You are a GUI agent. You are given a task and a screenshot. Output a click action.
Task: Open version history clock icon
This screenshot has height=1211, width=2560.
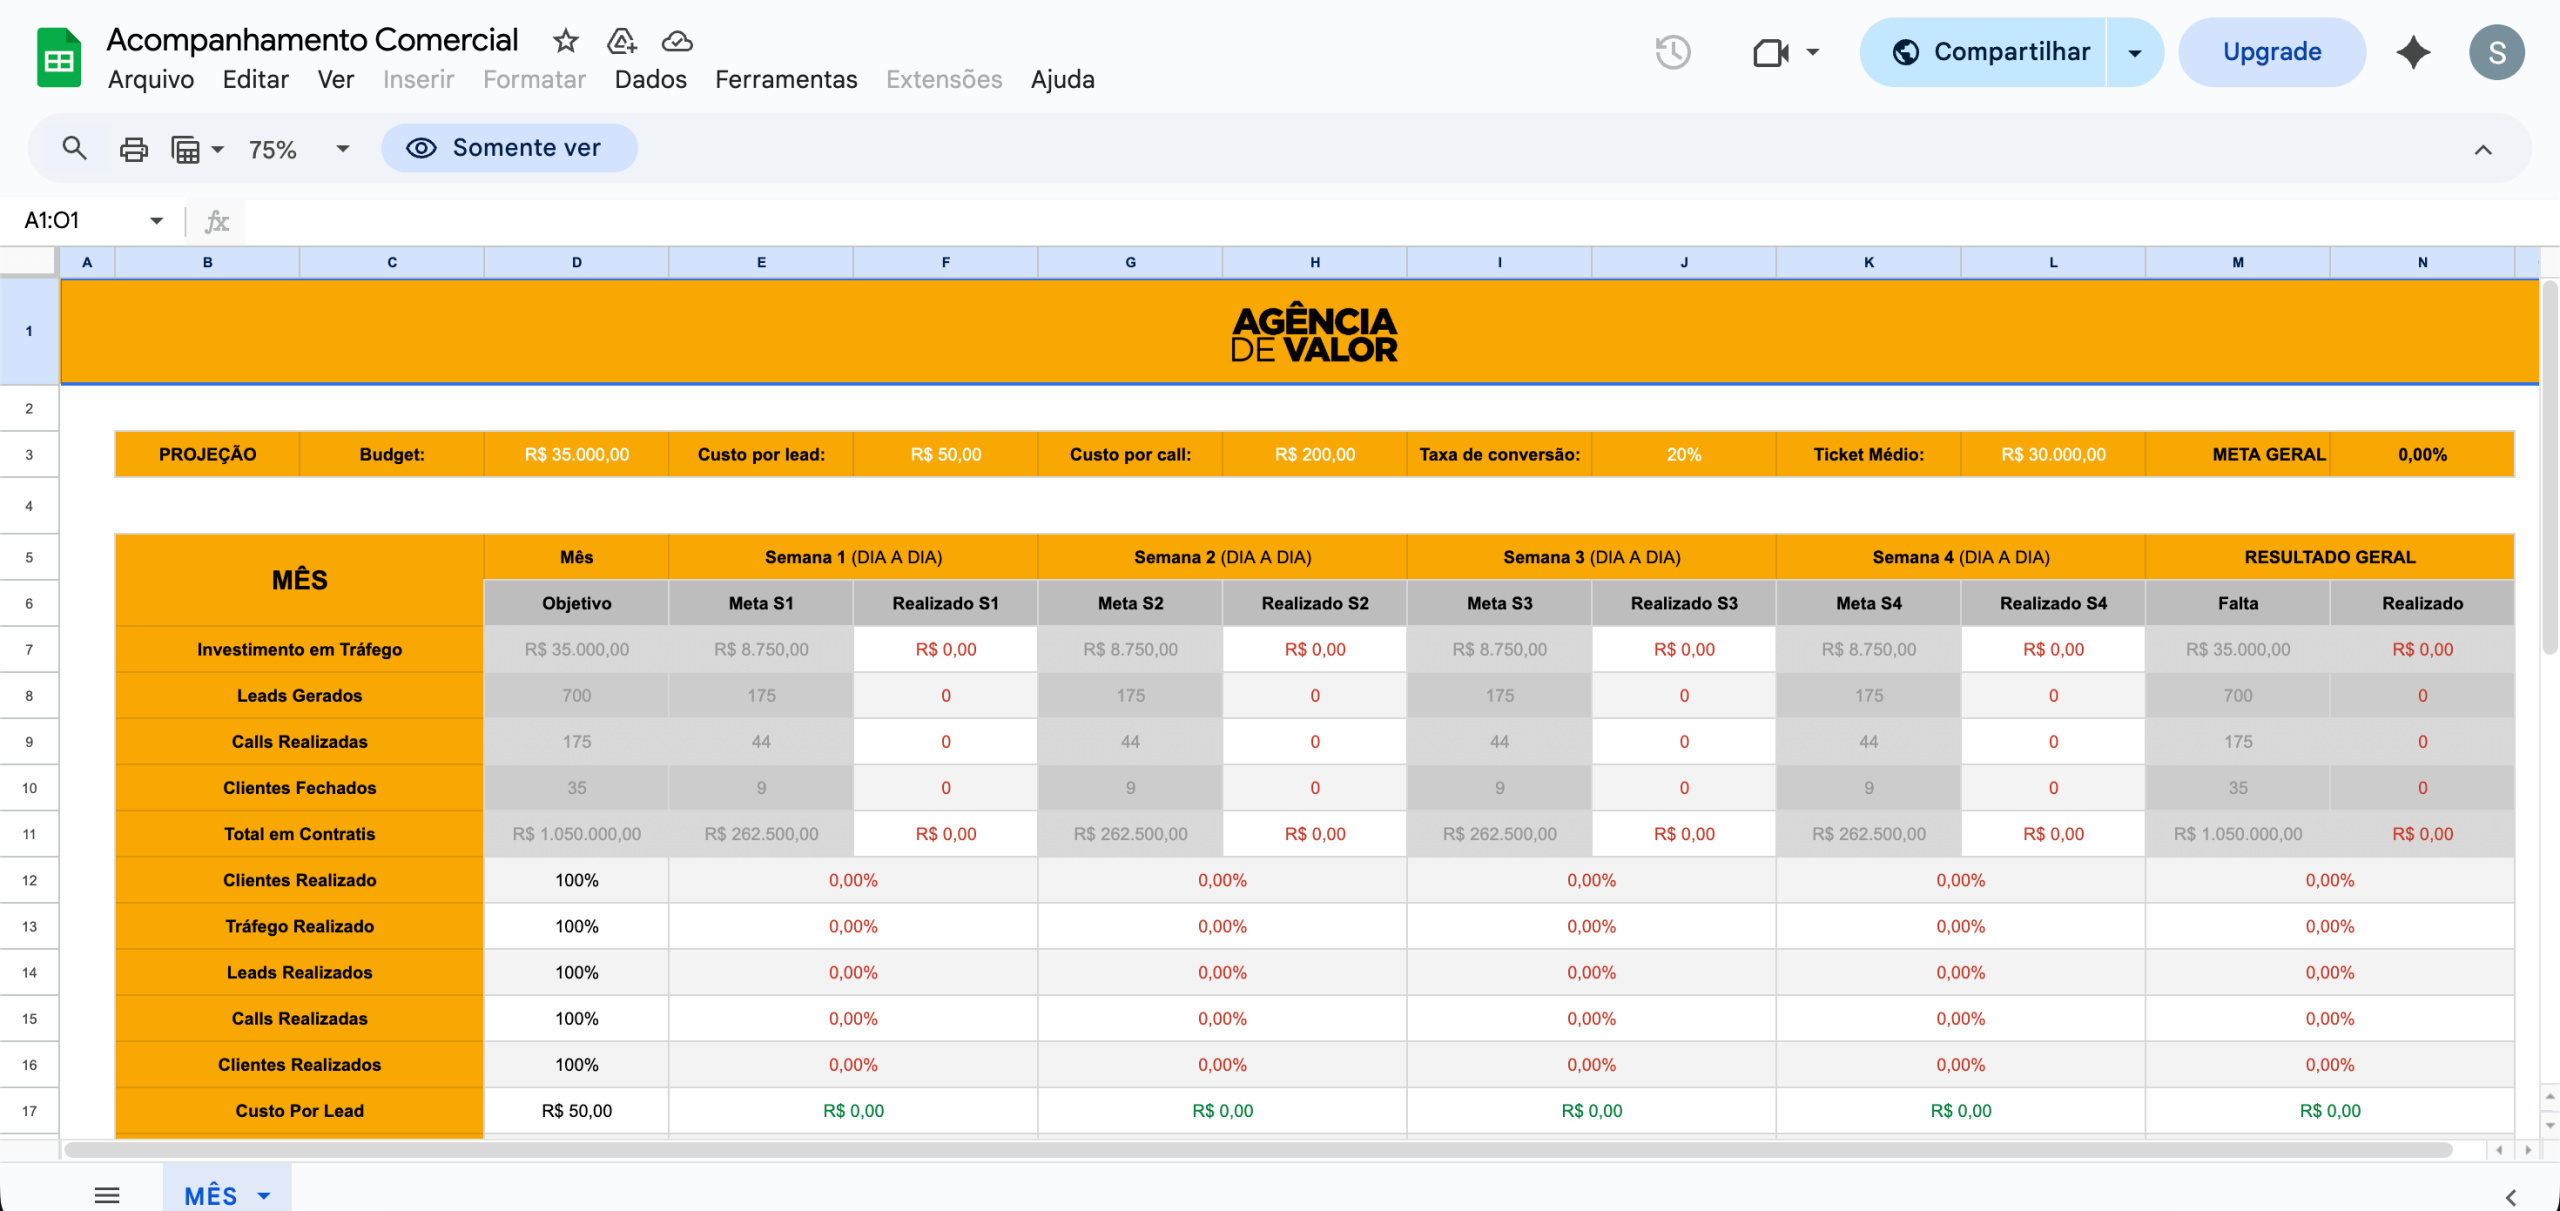pyautogui.click(x=1672, y=52)
